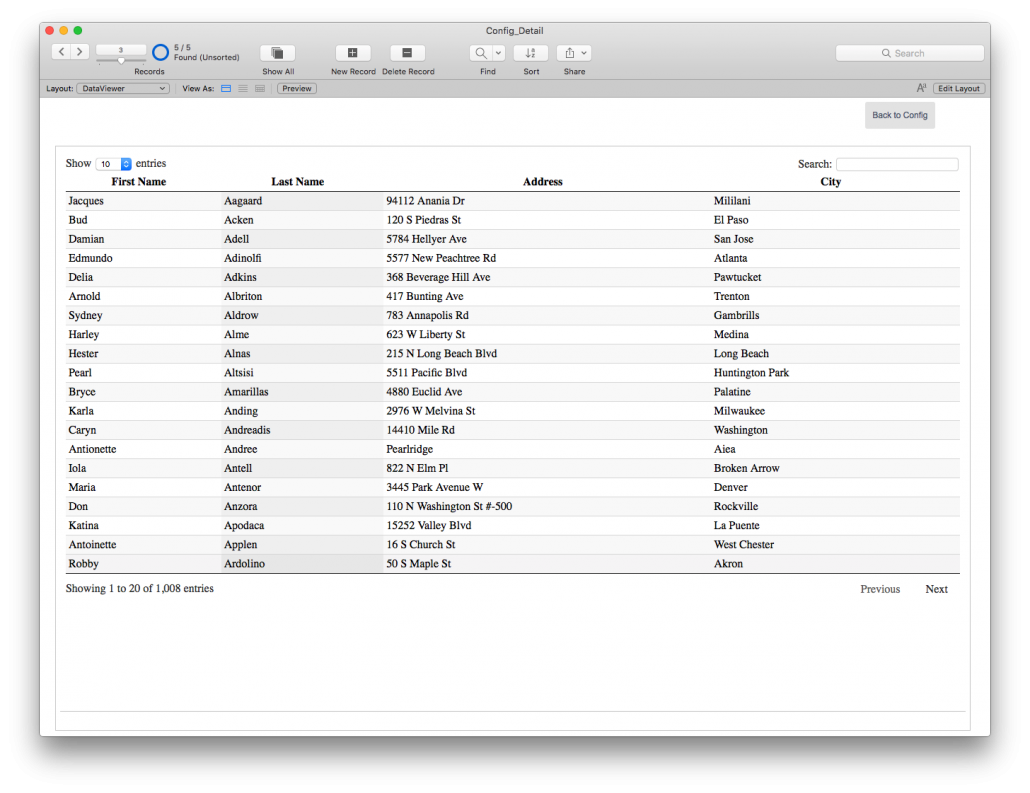Click the table Search input box

coord(897,164)
